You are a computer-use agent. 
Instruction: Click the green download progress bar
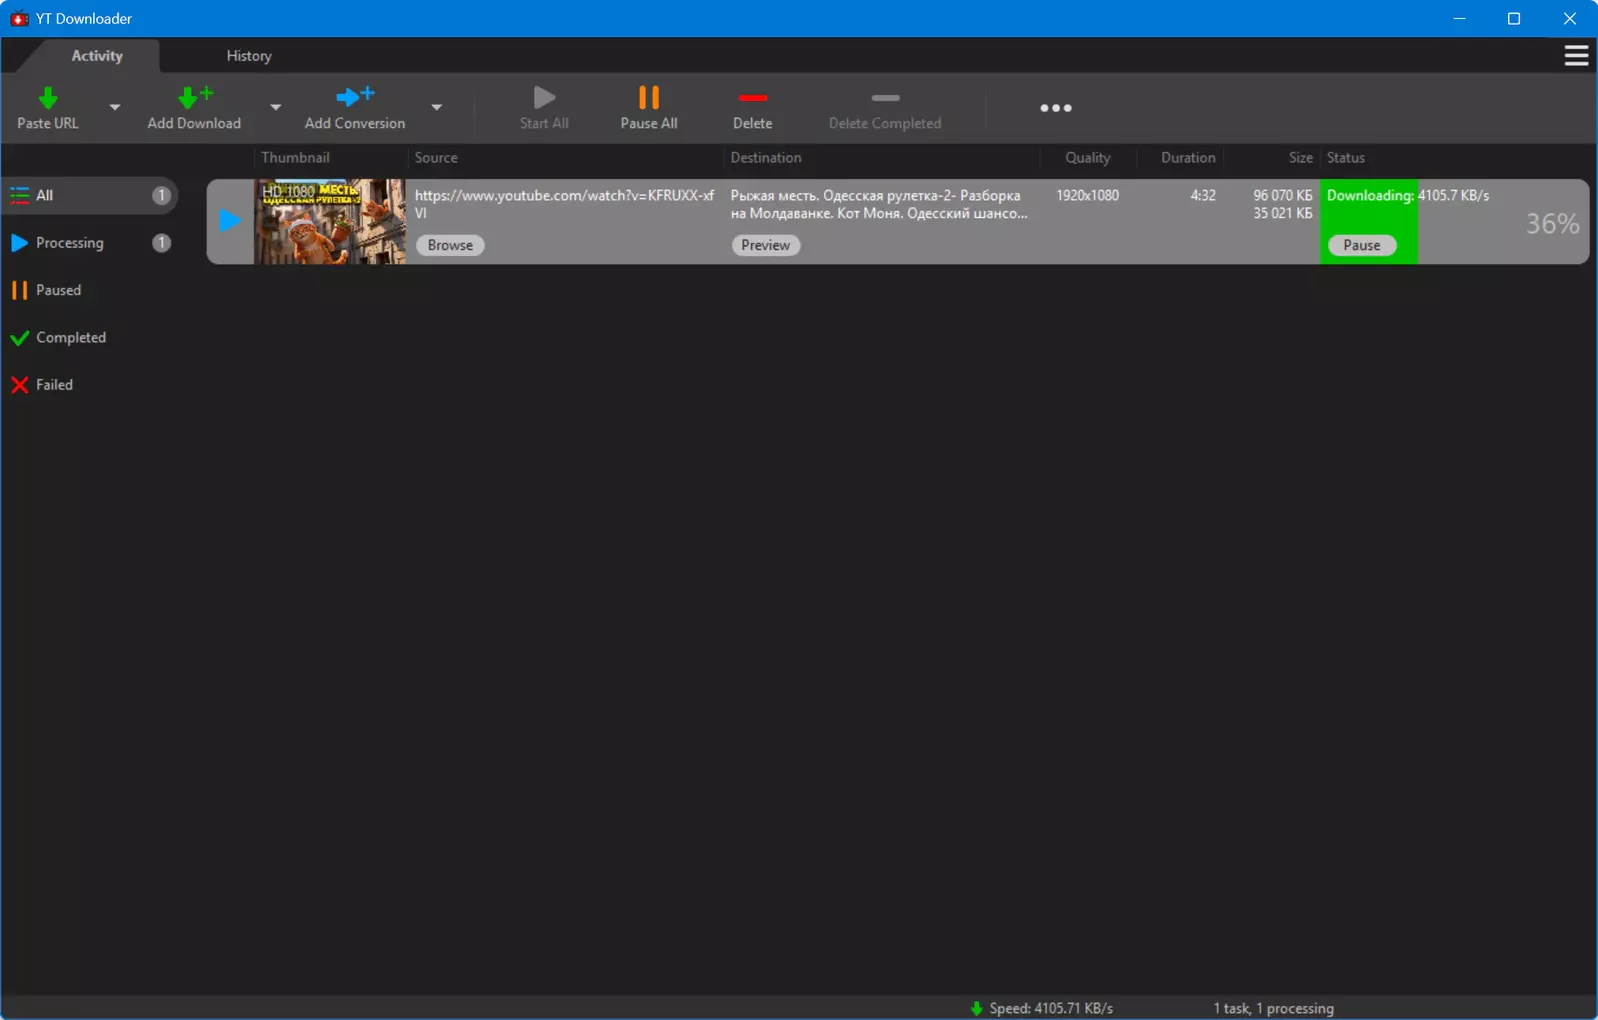click(1368, 222)
